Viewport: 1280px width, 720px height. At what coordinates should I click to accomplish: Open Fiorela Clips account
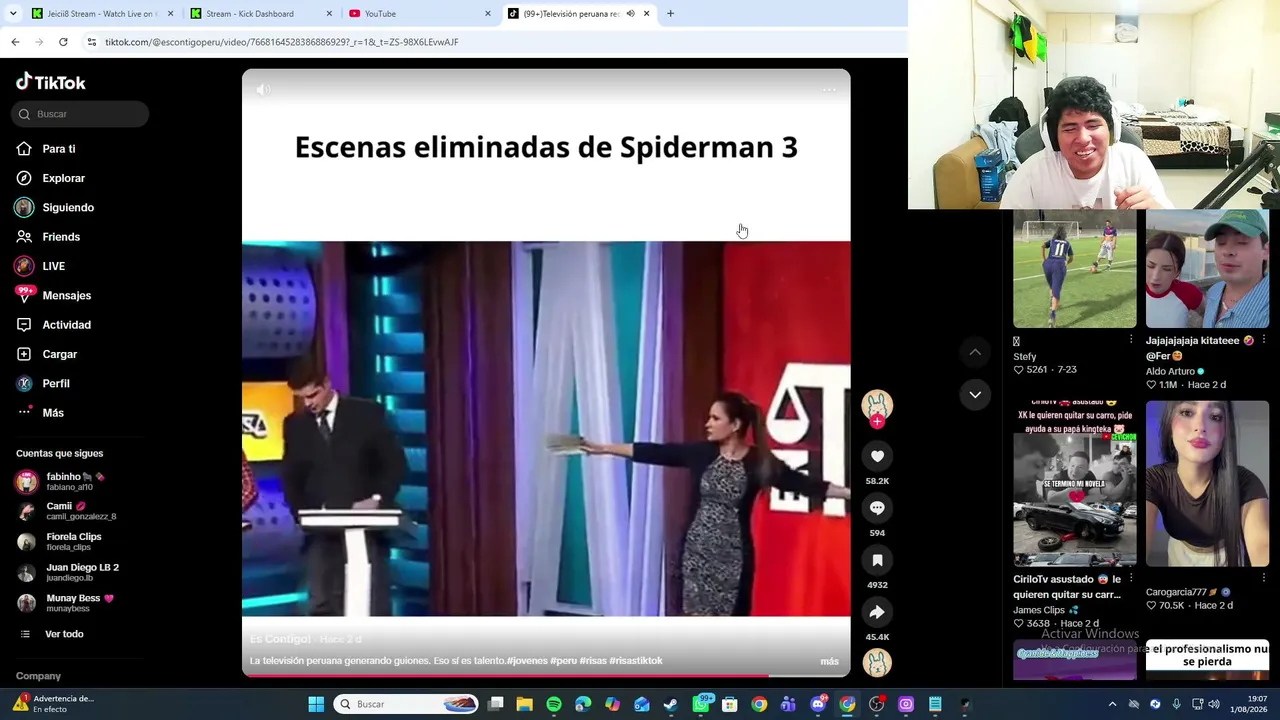(75, 541)
